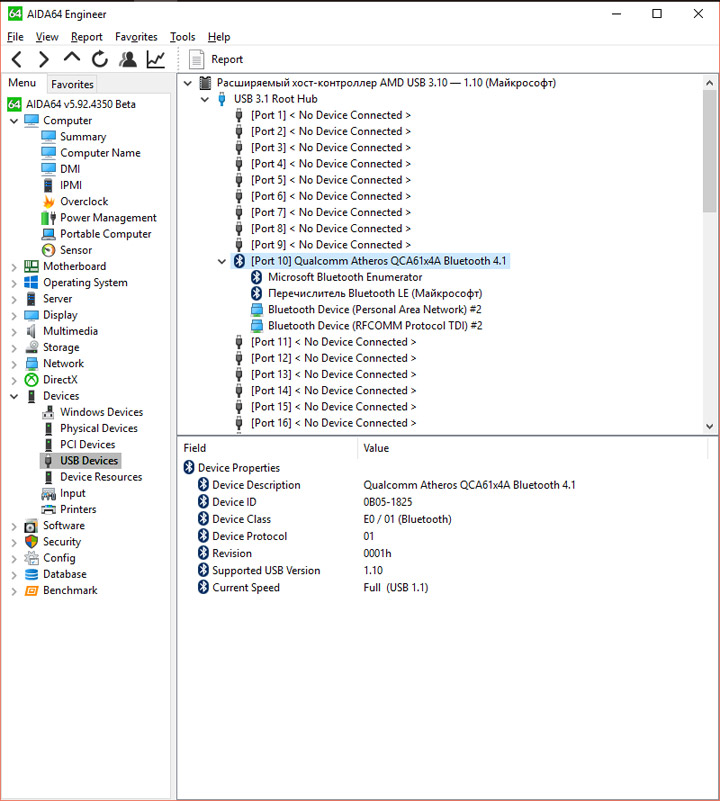Open the View menu
This screenshot has height=801, width=720.
(x=47, y=37)
